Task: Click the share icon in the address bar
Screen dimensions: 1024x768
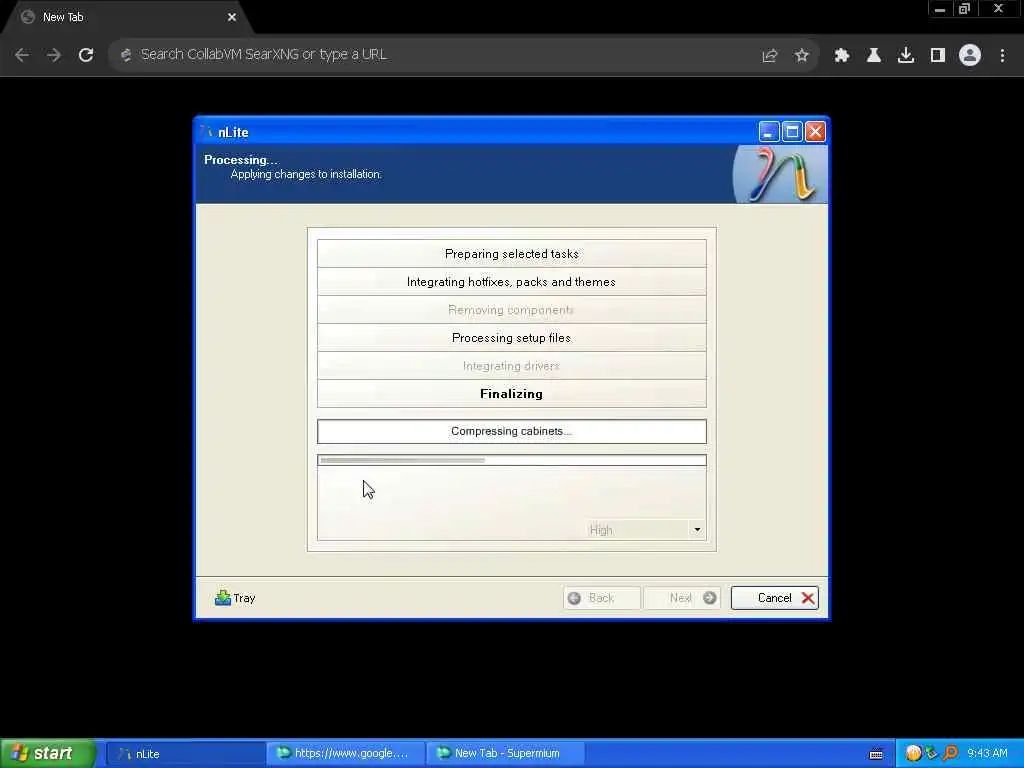Action: pos(769,56)
